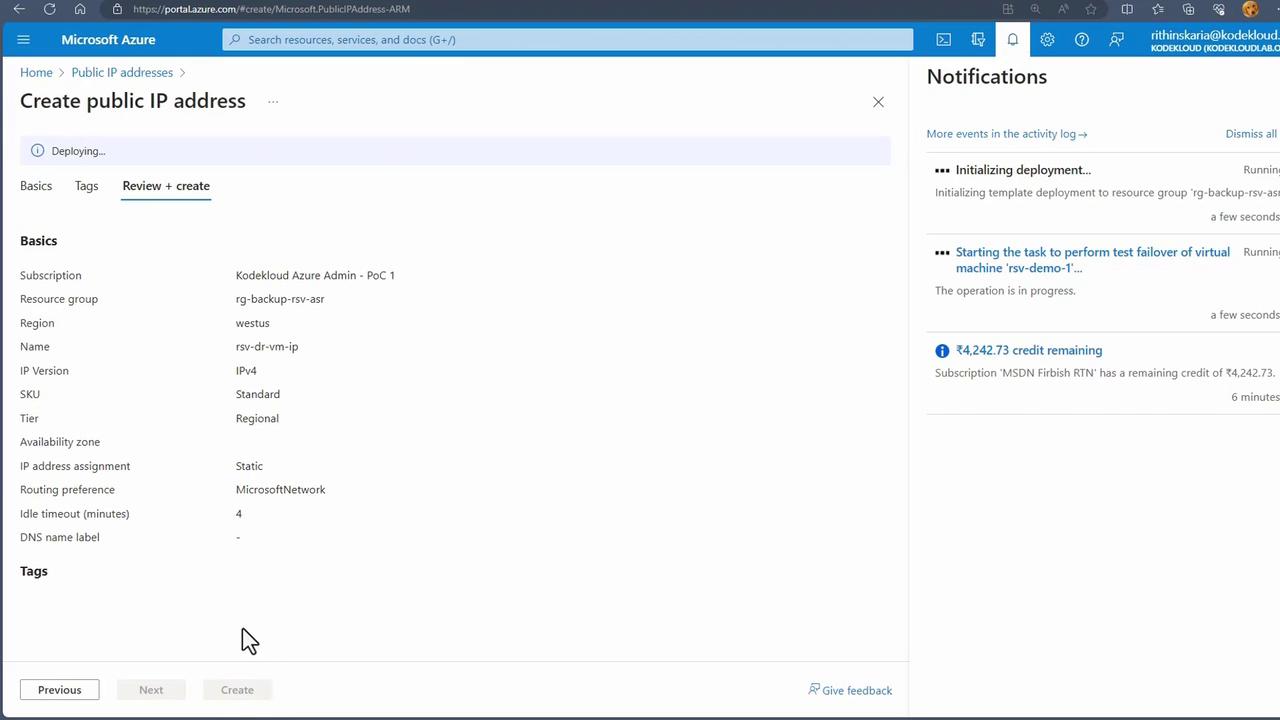This screenshot has height=720, width=1280.
Task: Open the Help question mark menu
Action: 1082,40
